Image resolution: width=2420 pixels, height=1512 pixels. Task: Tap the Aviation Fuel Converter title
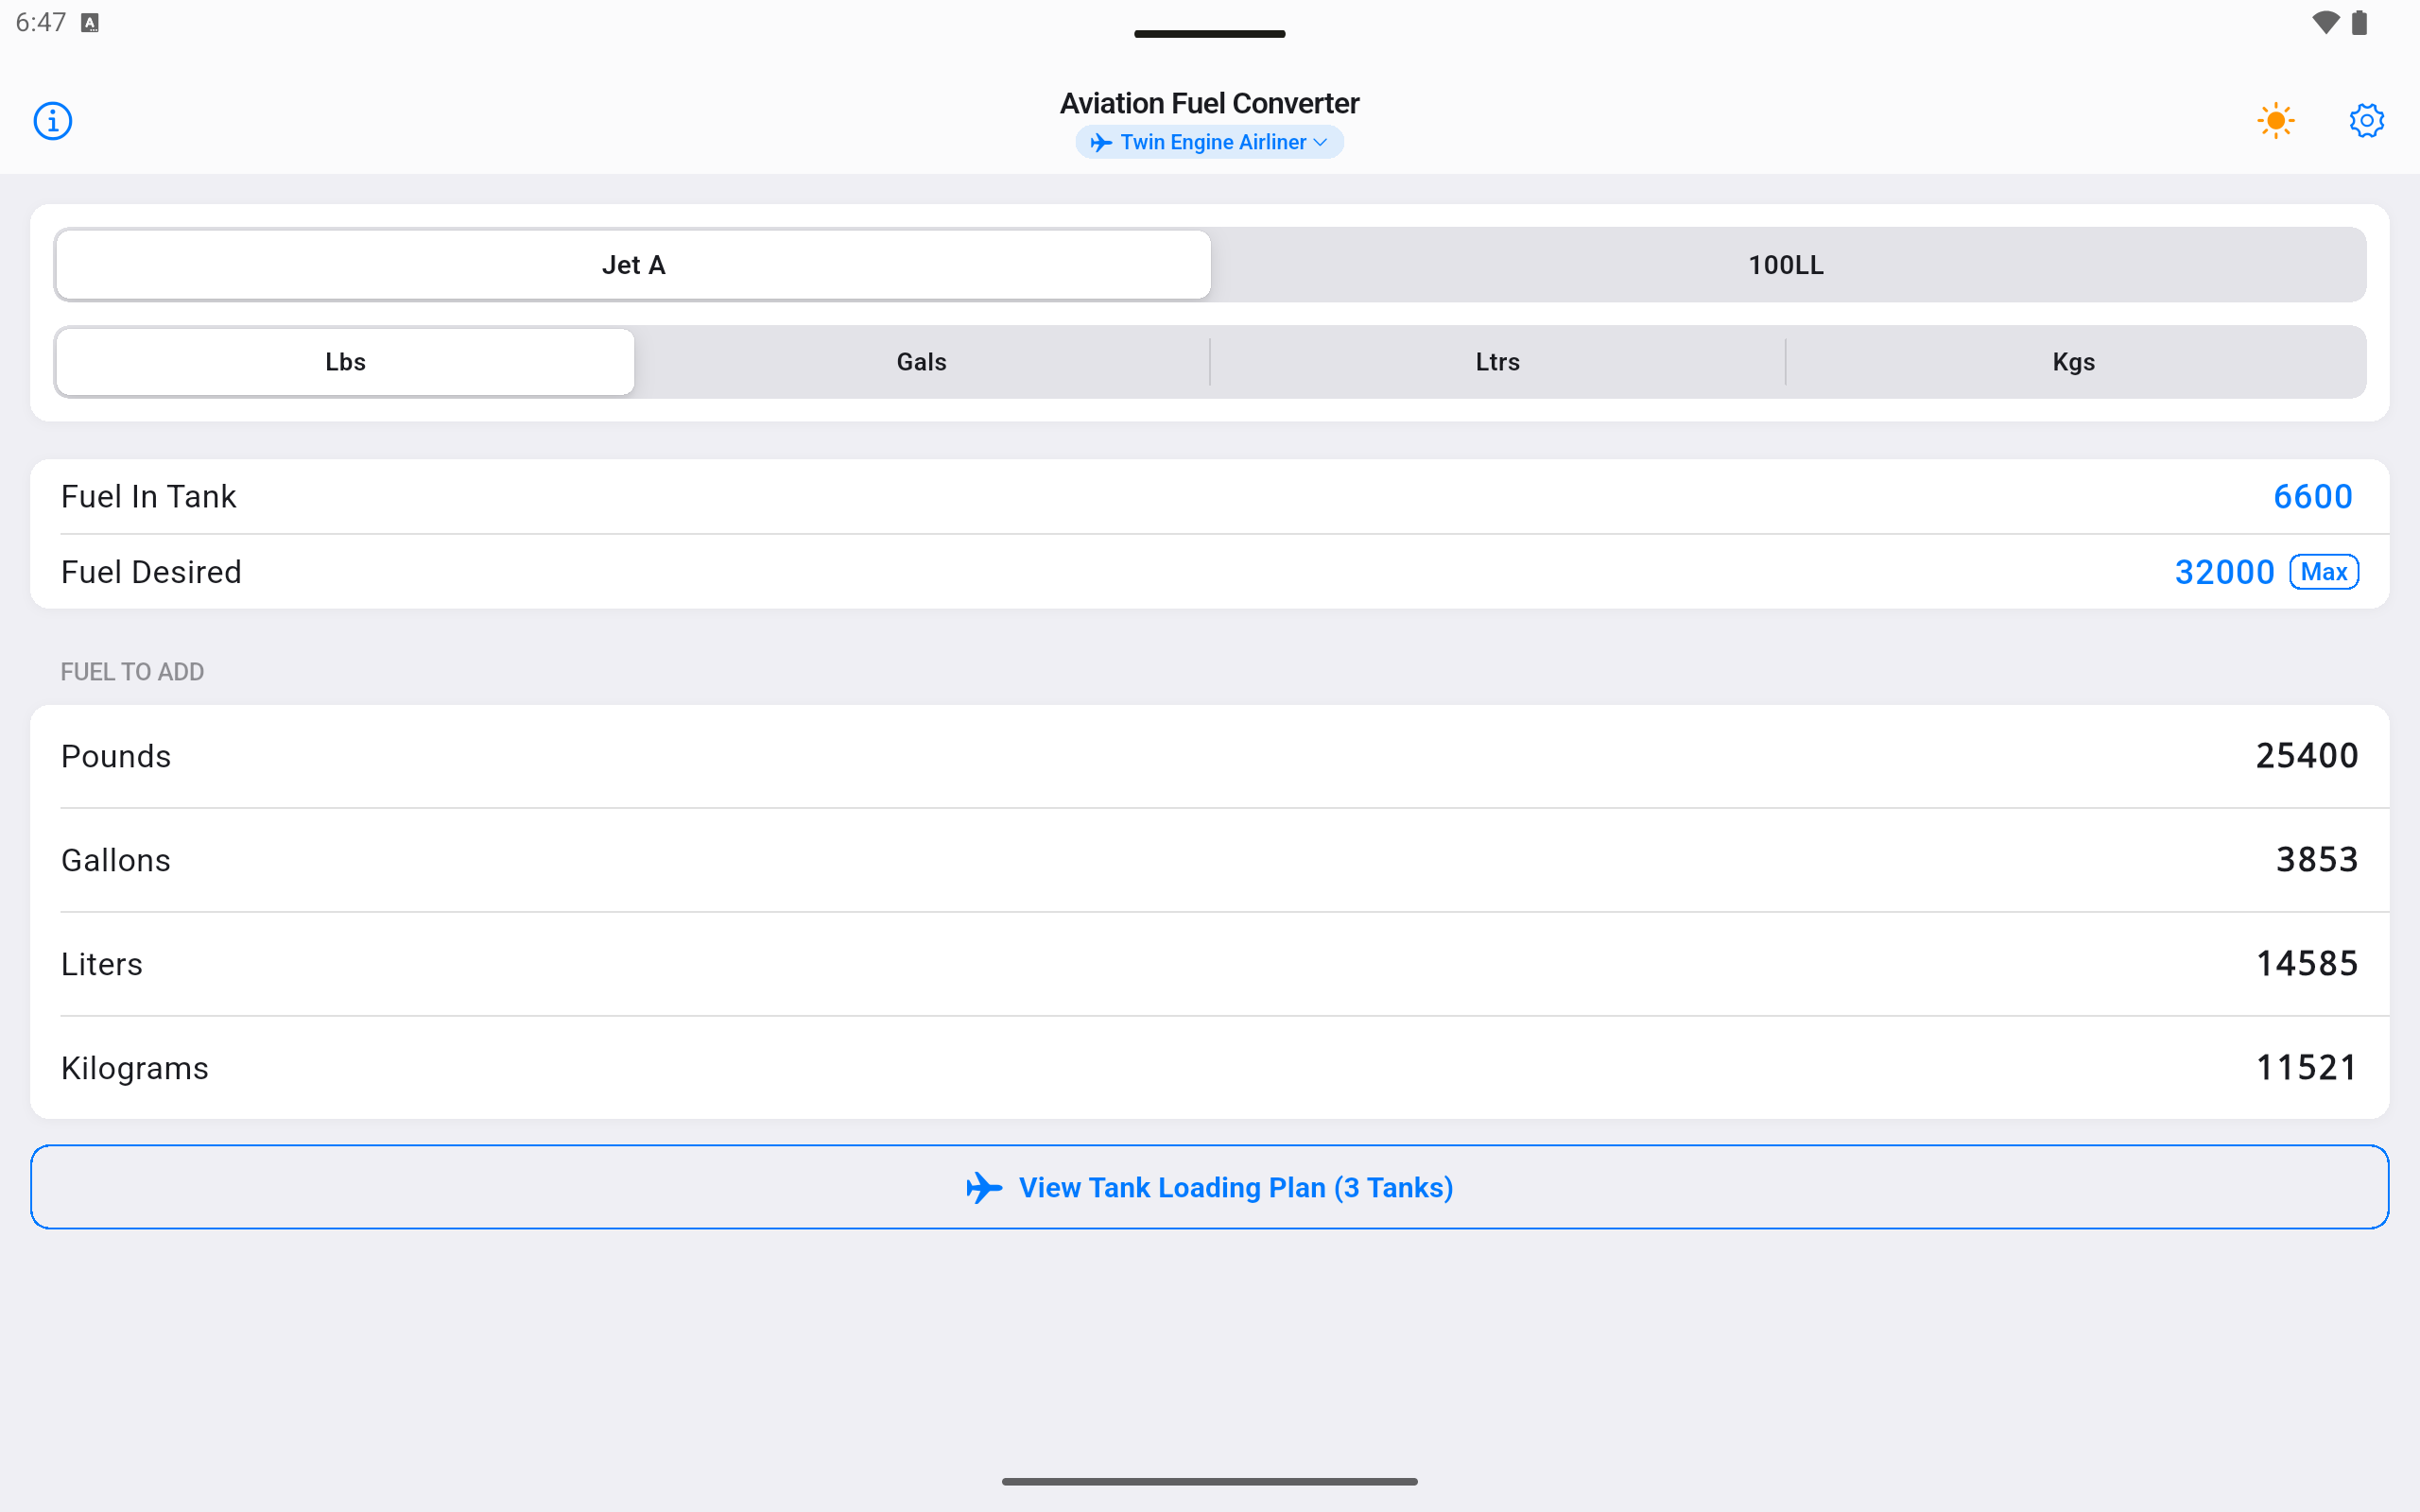pos(1209,103)
